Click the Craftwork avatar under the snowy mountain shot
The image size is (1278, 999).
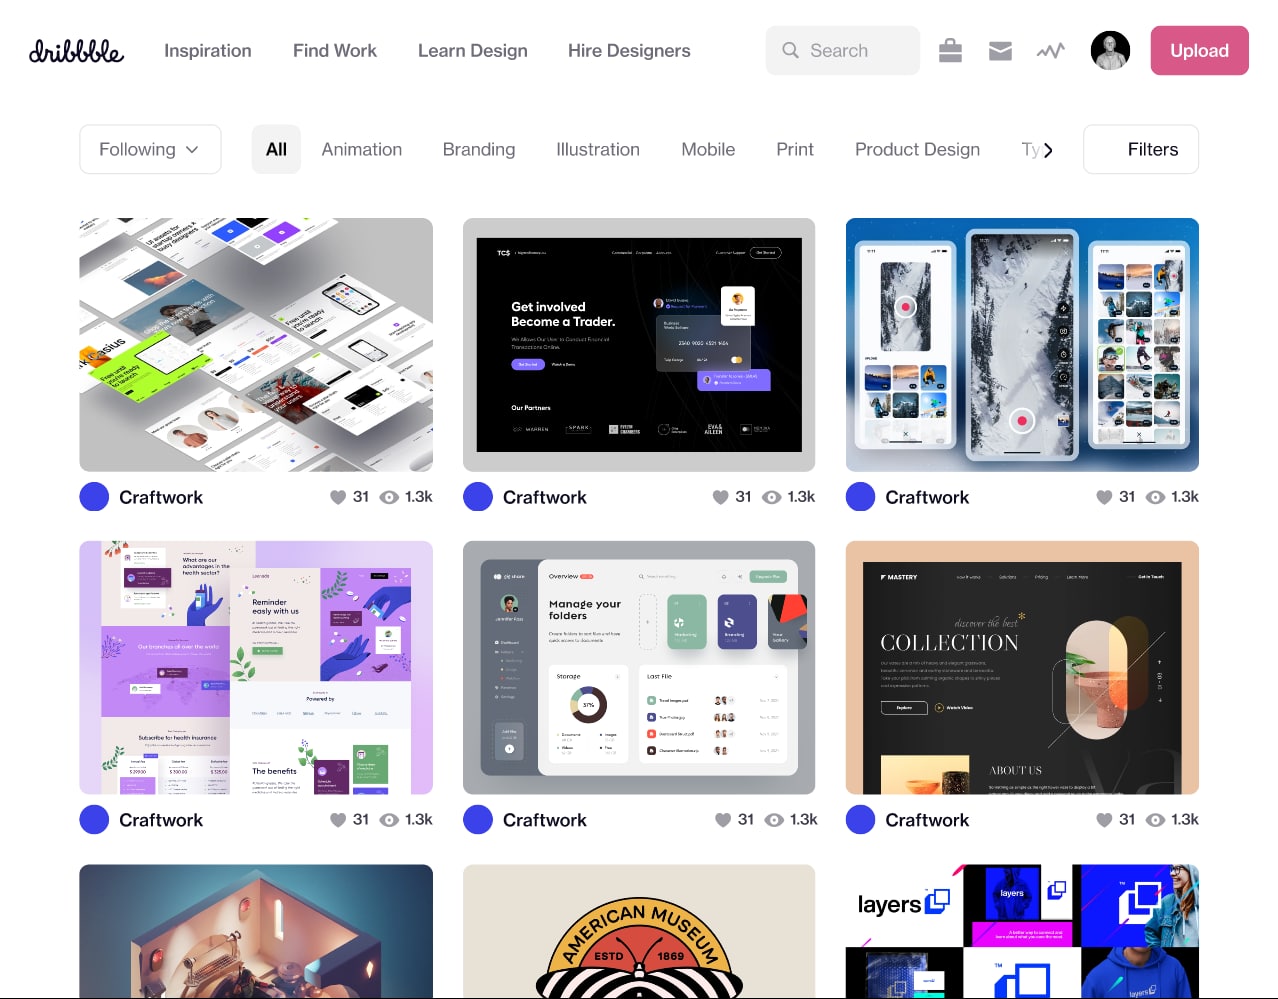point(860,497)
